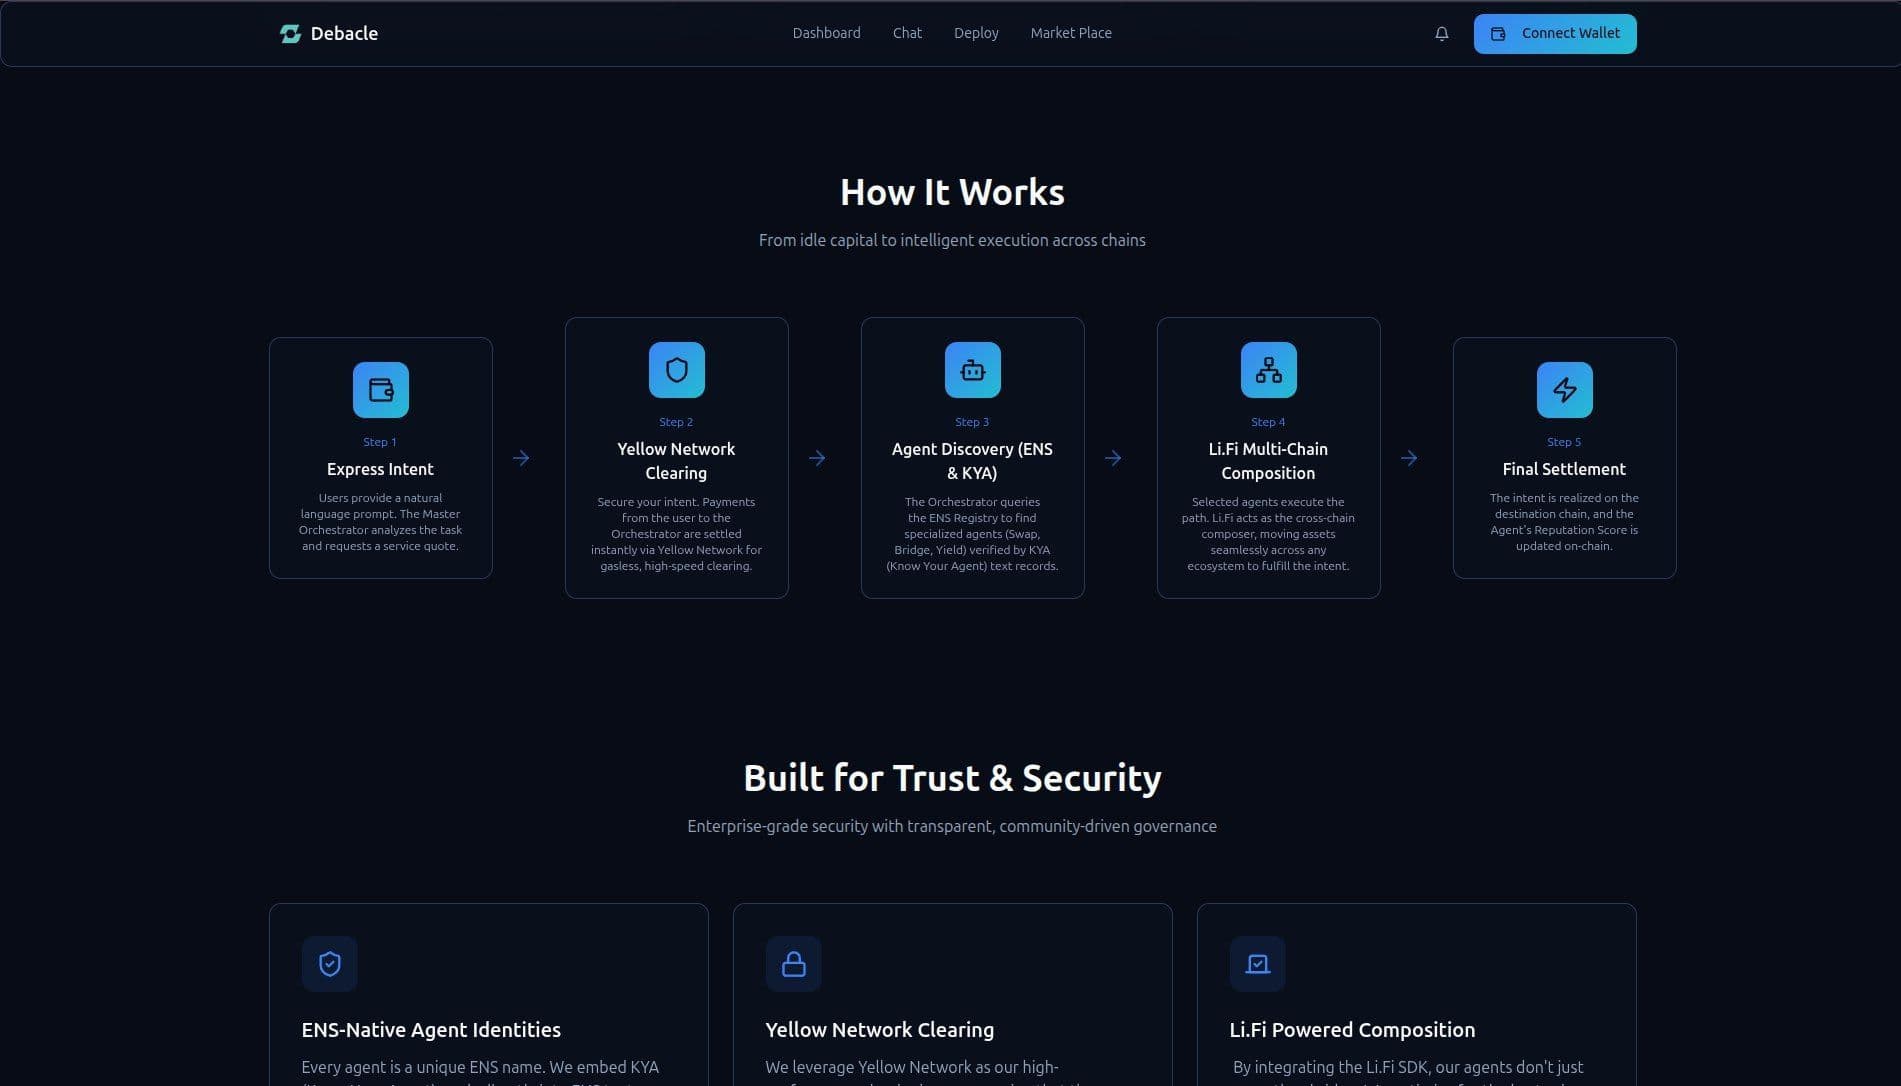The height and width of the screenshot is (1086, 1901).
Task: Click the shield icon in Step 2 card
Action: pyautogui.click(x=677, y=370)
